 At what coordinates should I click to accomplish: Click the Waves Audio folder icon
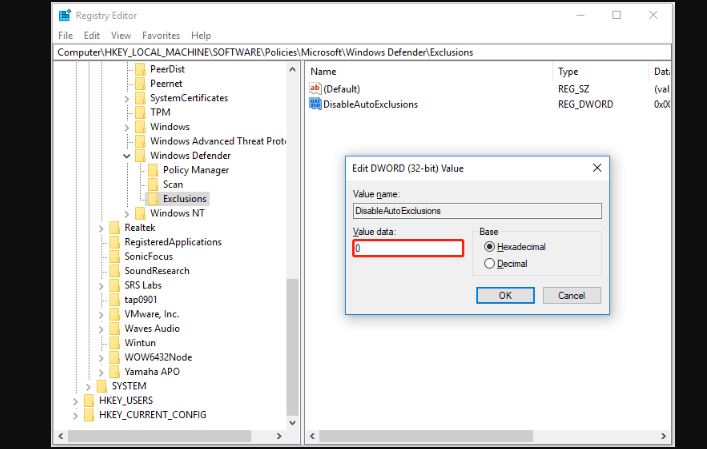click(115, 329)
